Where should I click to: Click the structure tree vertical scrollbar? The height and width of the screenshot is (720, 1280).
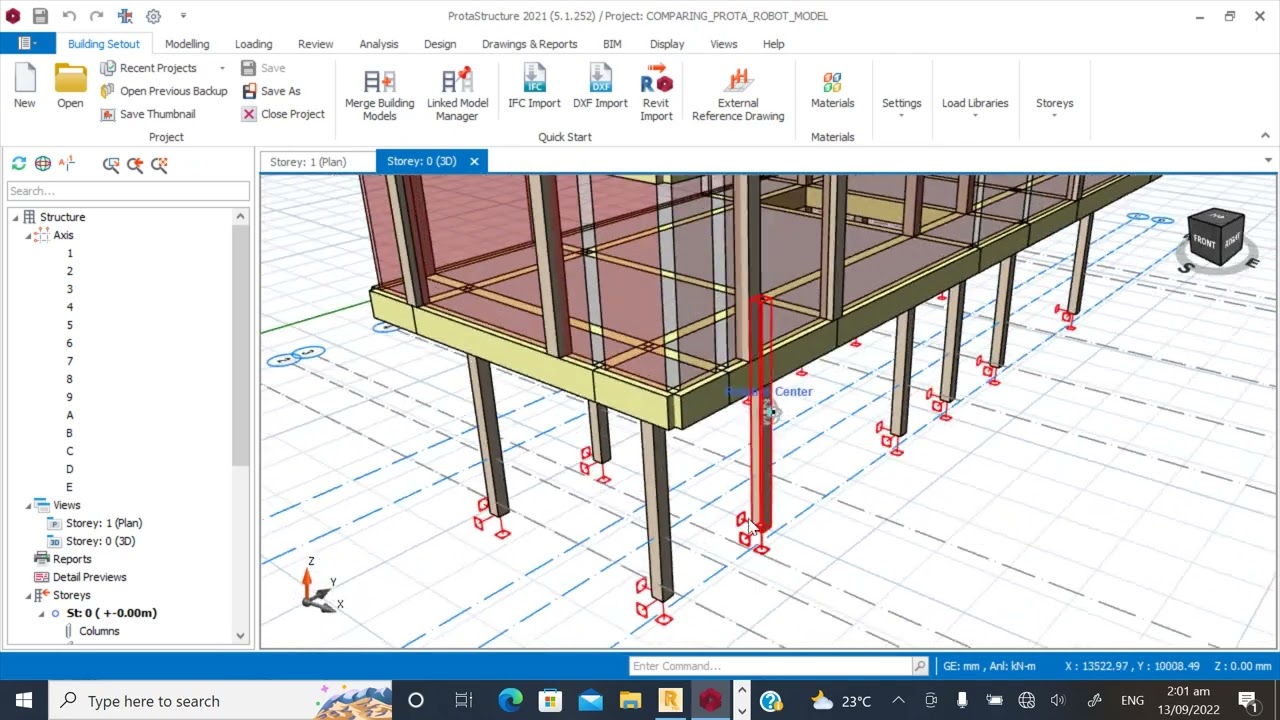(x=240, y=345)
